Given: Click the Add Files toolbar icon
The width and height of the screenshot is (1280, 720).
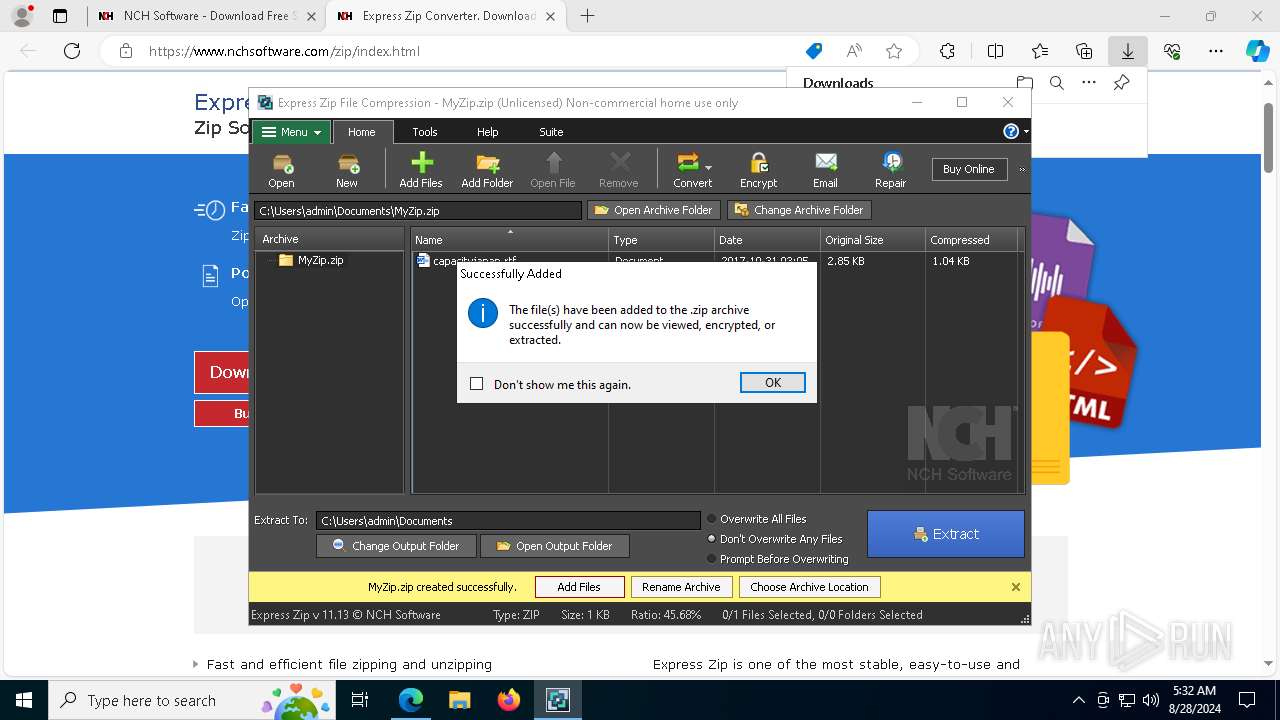Looking at the screenshot, I should point(421,169).
